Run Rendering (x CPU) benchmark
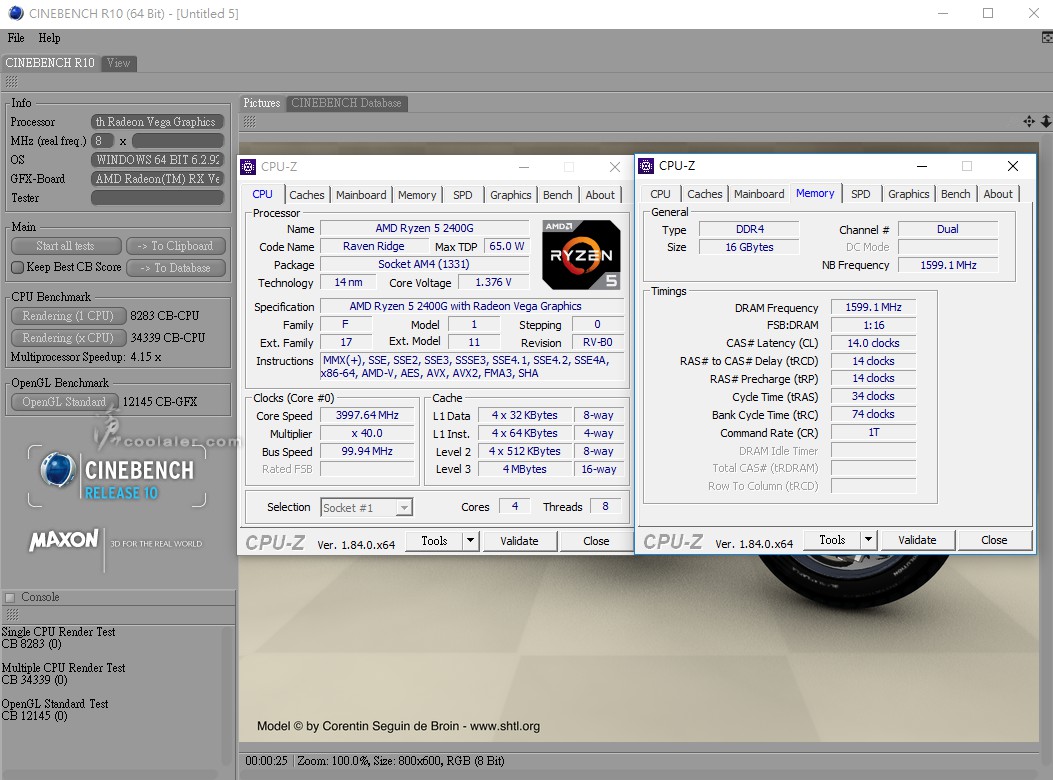 point(68,338)
